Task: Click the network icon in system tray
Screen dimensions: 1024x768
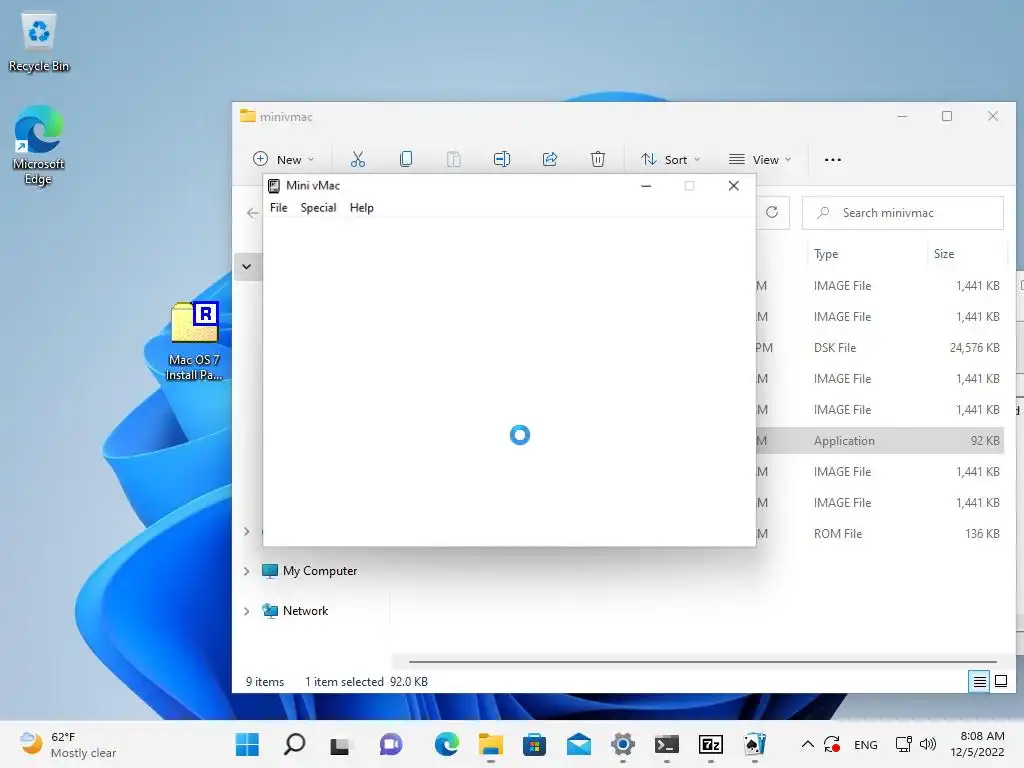Action: tap(904, 744)
